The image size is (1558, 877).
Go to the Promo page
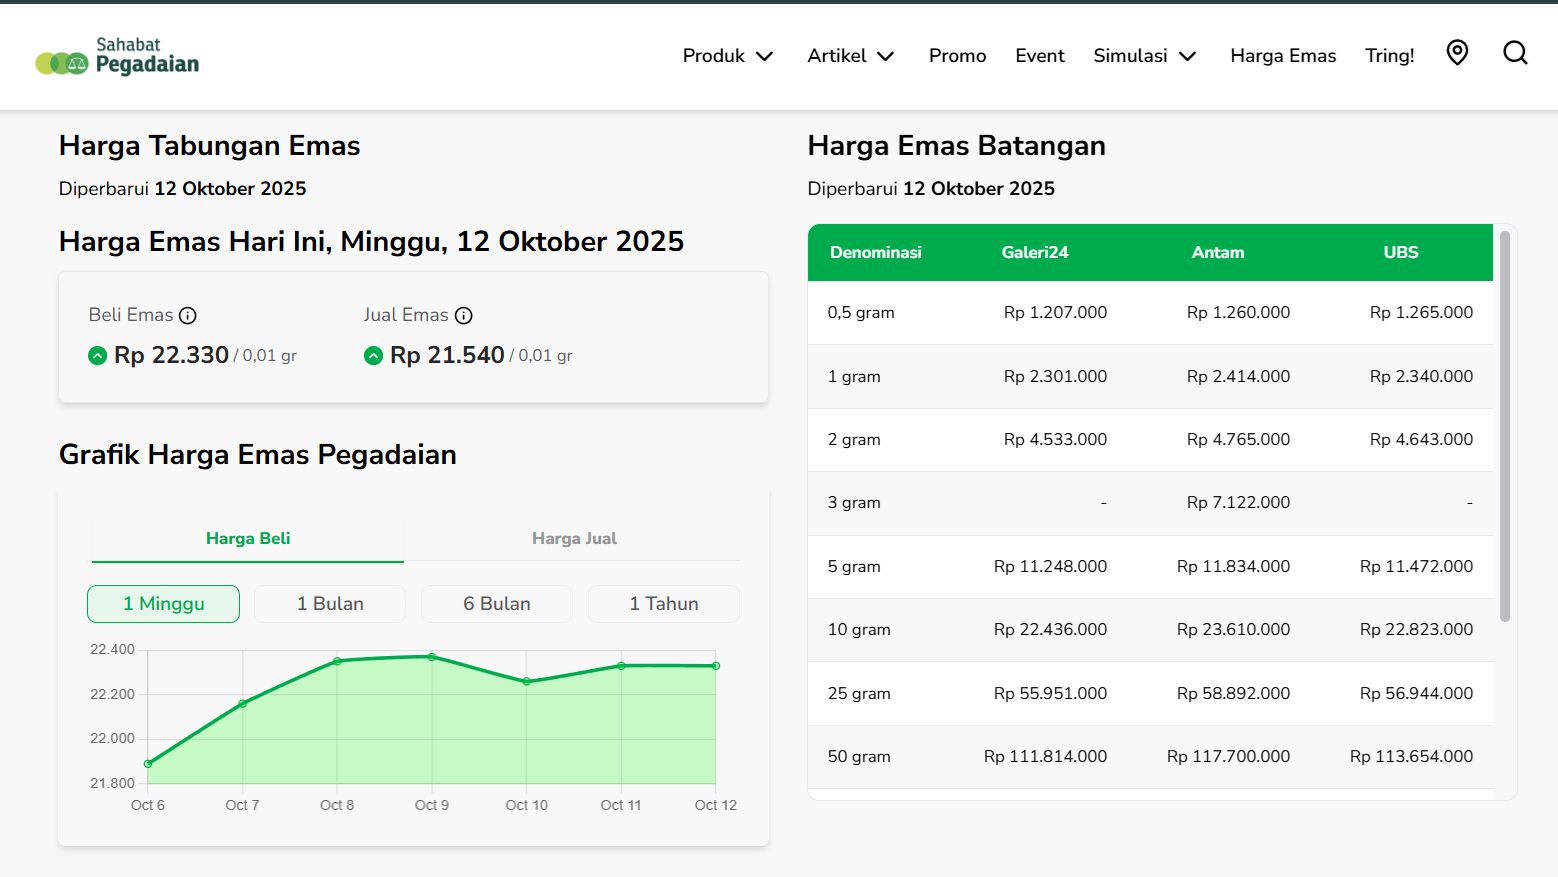click(957, 56)
